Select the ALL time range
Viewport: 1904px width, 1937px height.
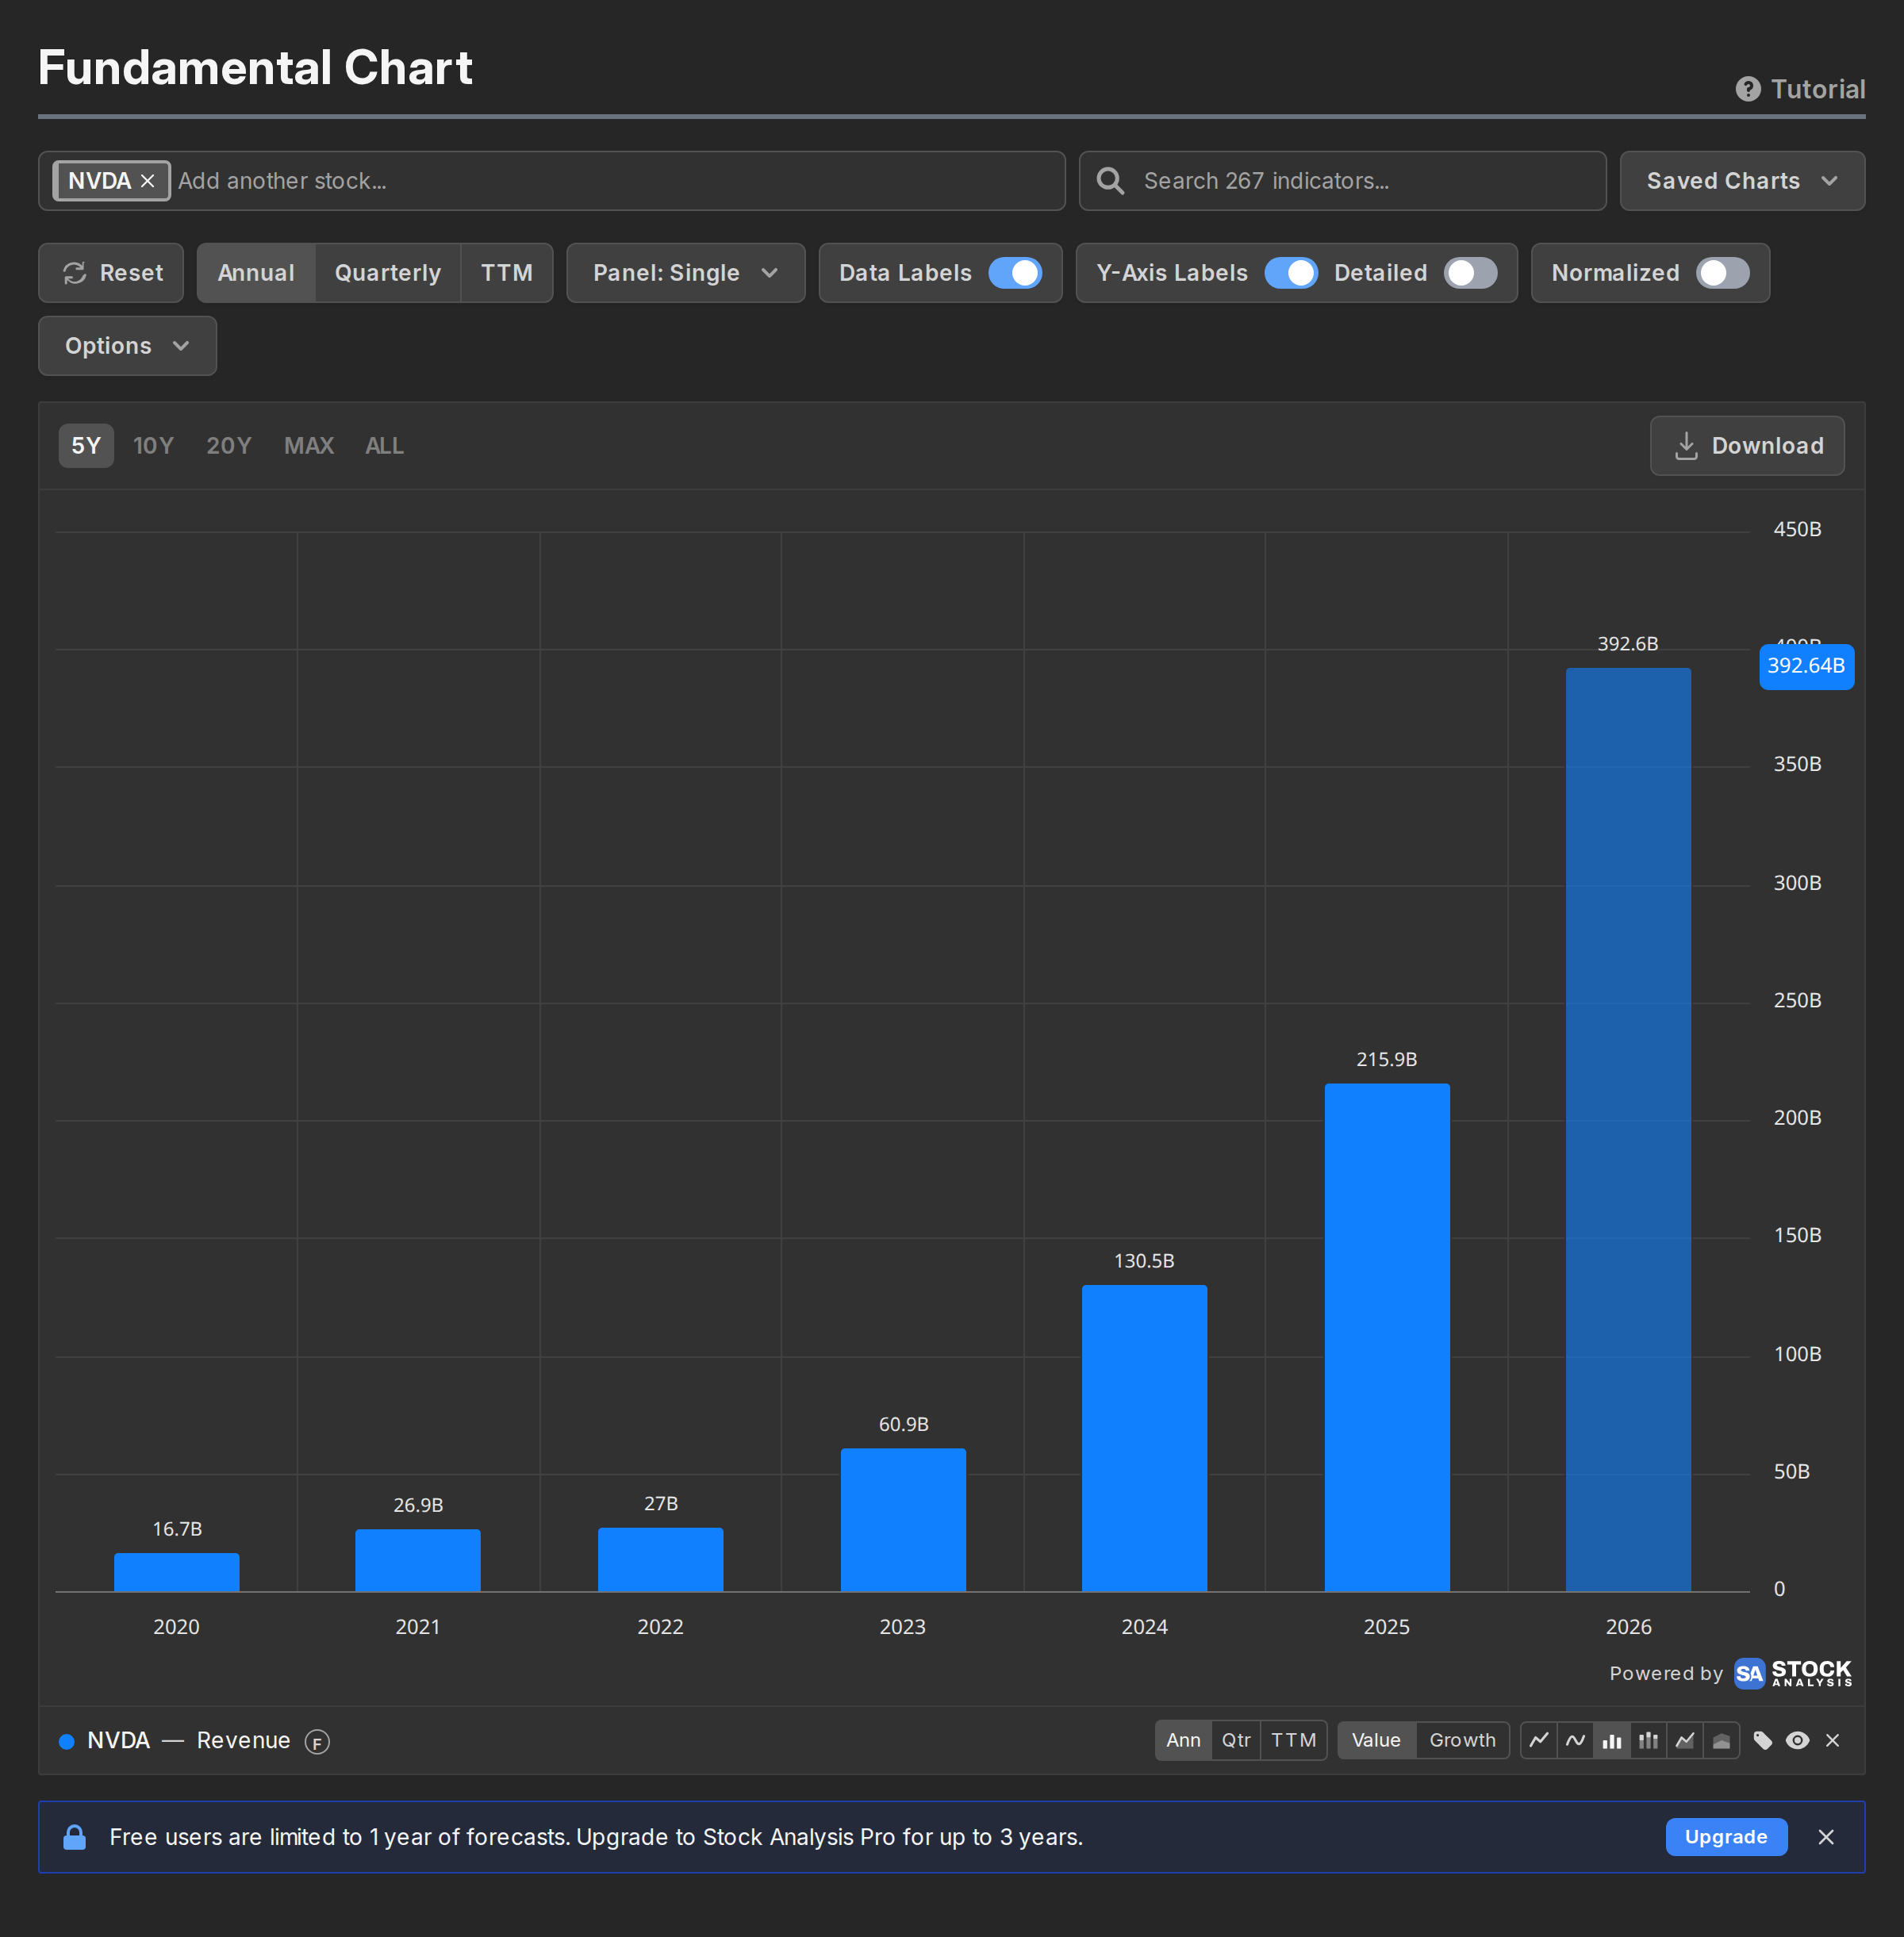coord(384,446)
